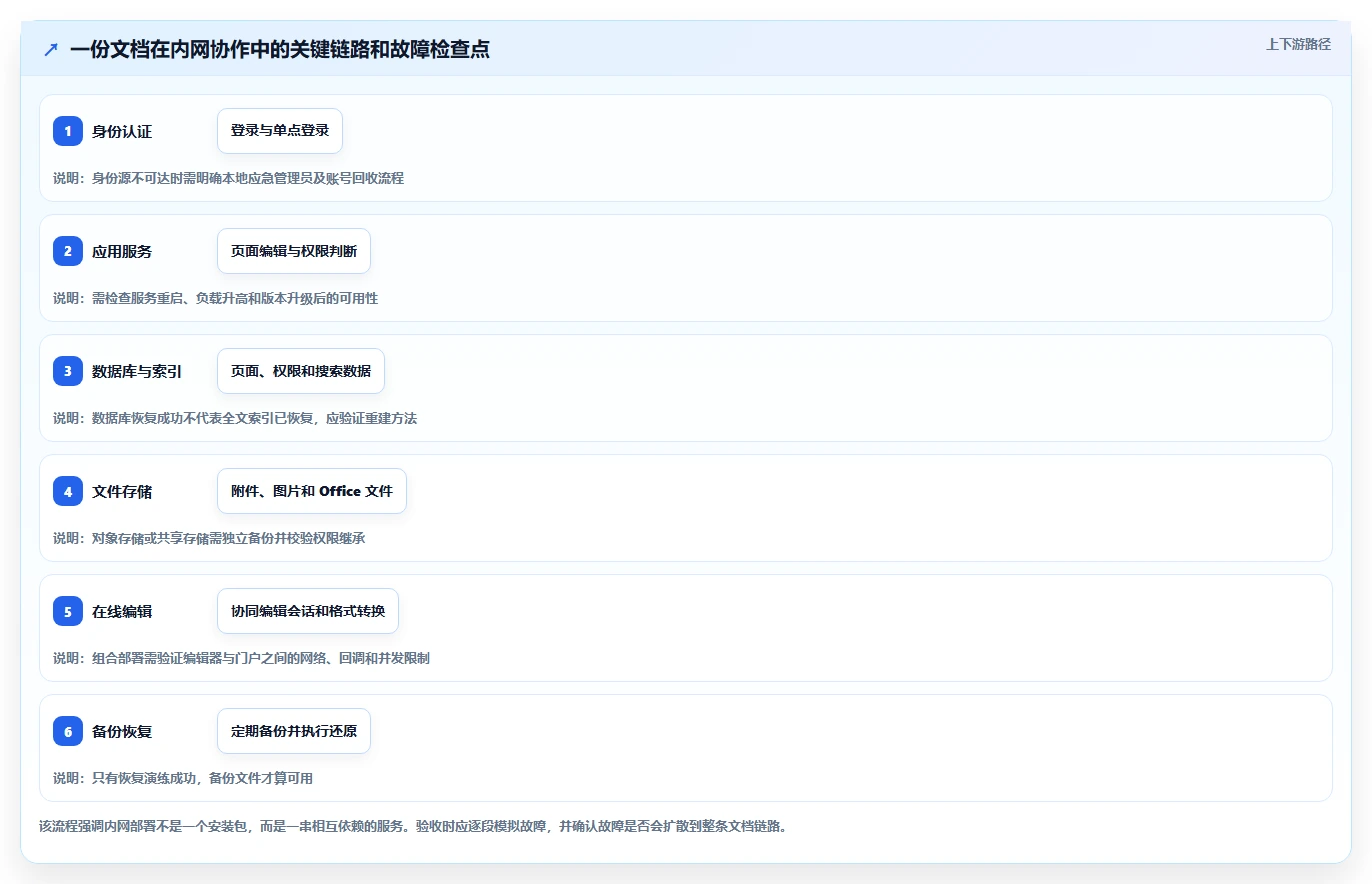This screenshot has width=1372, height=884.
Task: Click the footer paragraph starting 该流程强调
Action: pos(413,827)
